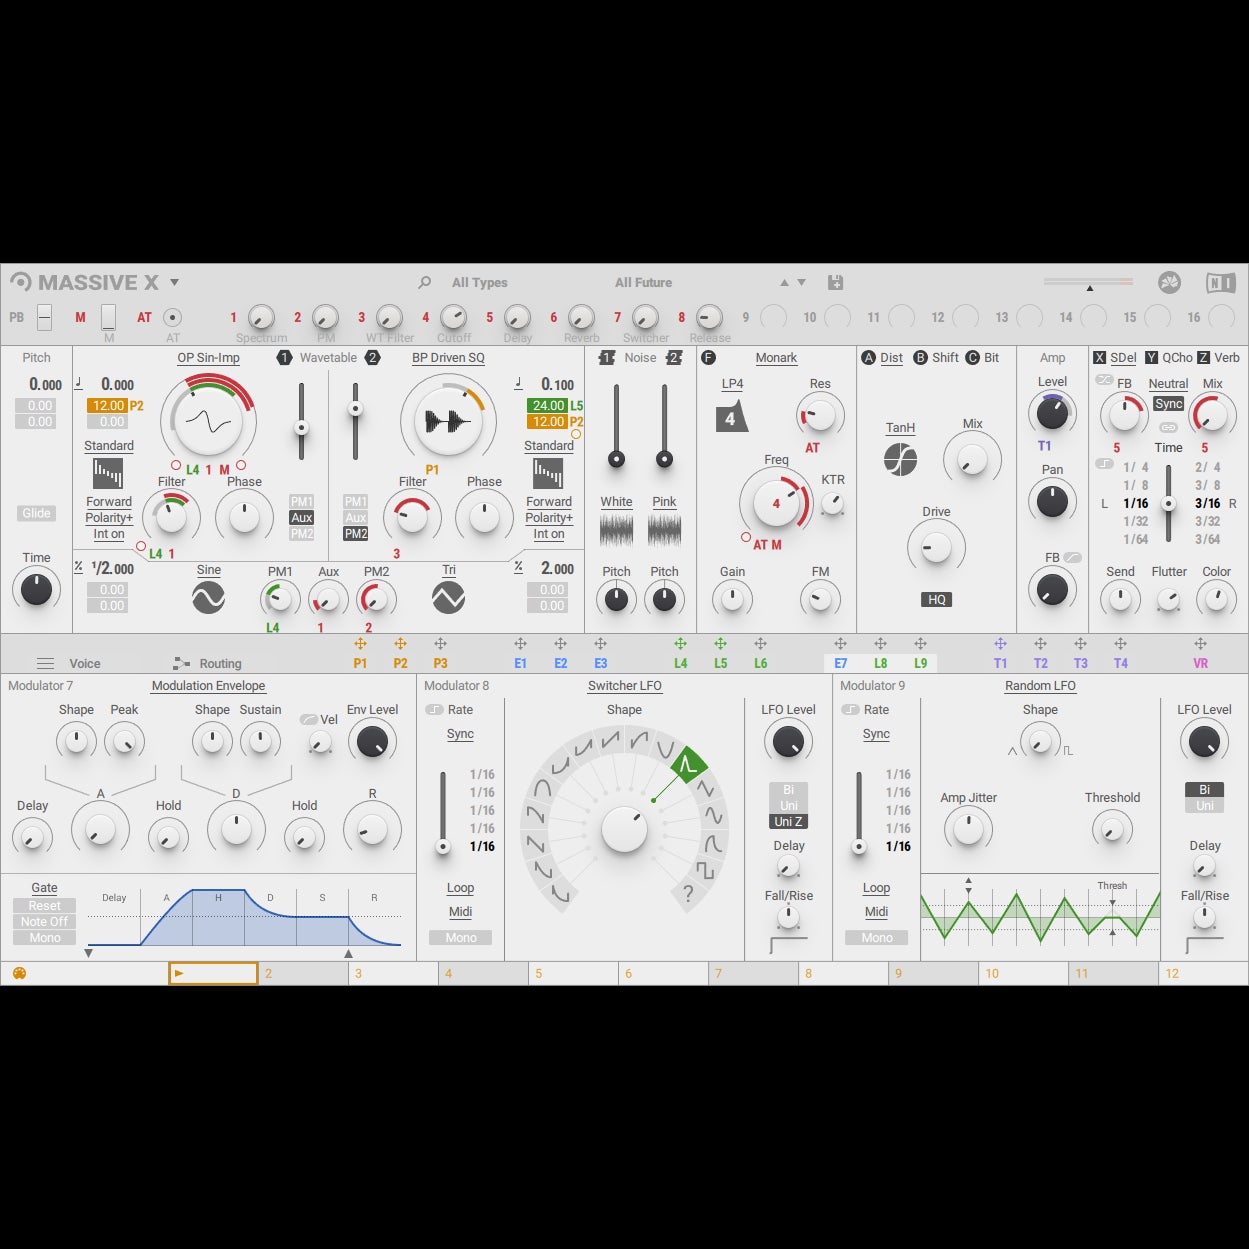Click the VR drag-assign cross icon
The height and width of the screenshot is (1249, 1249).
(x=1200, y=644)
